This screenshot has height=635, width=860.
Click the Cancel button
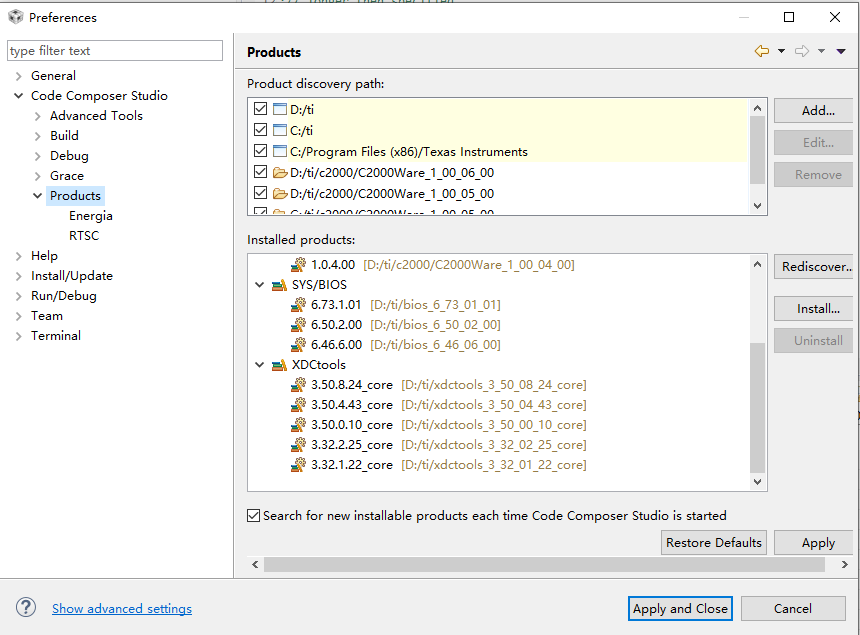click(793, 608)
